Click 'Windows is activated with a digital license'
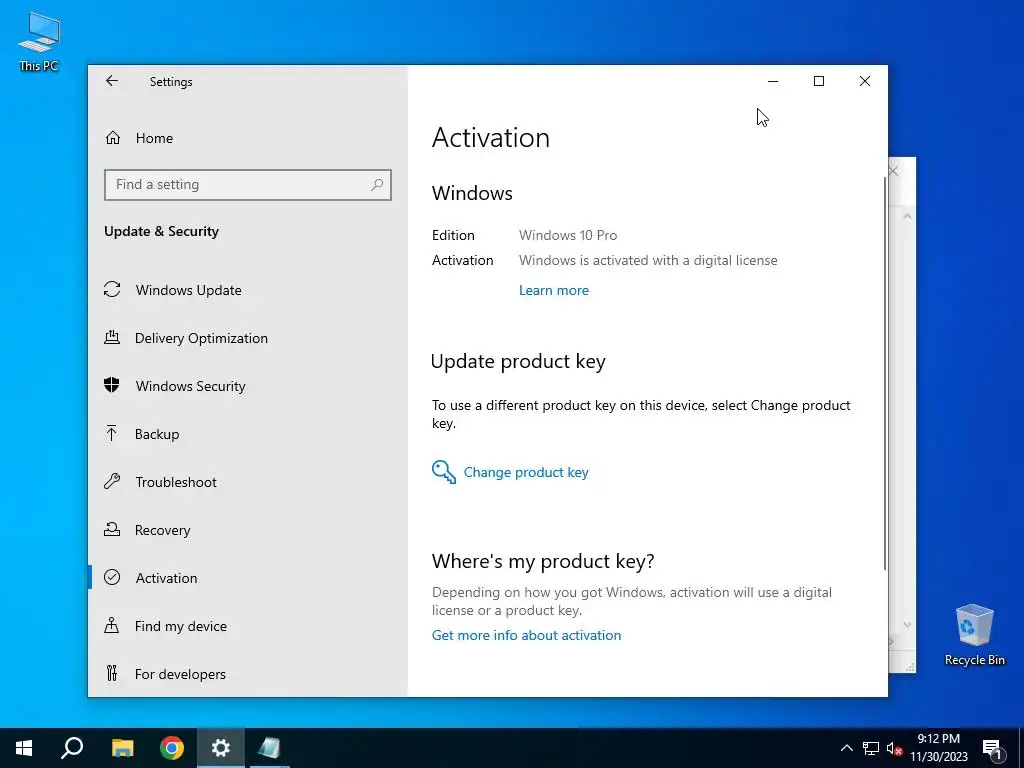The height and width of the screenshot is (768, 1024). click(x=648, y=261)
